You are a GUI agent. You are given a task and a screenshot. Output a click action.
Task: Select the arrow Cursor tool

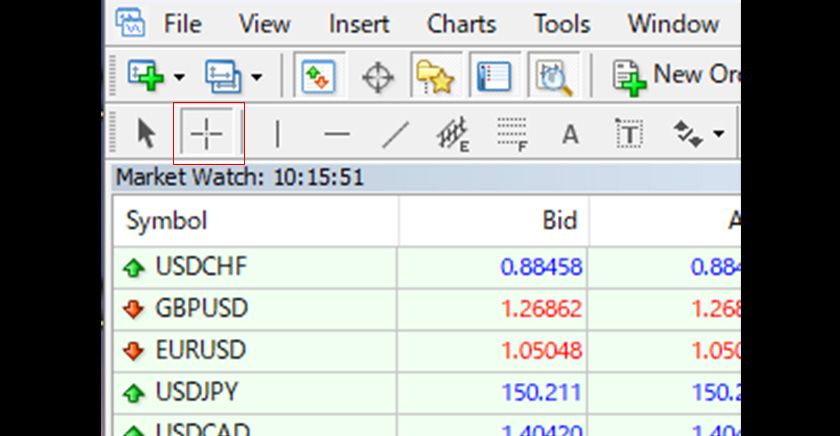click(x=147, y=134)
